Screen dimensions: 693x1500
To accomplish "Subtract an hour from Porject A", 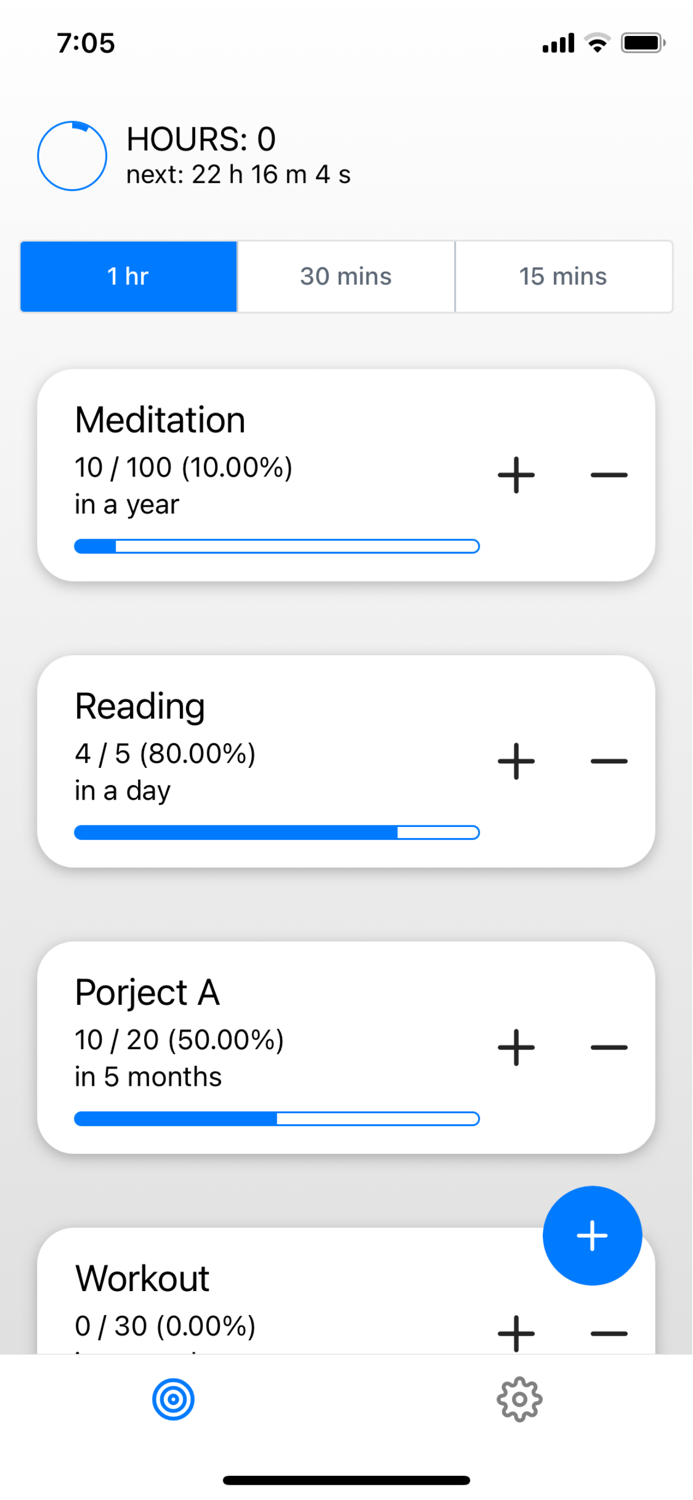I will [x=608, y=1048].
